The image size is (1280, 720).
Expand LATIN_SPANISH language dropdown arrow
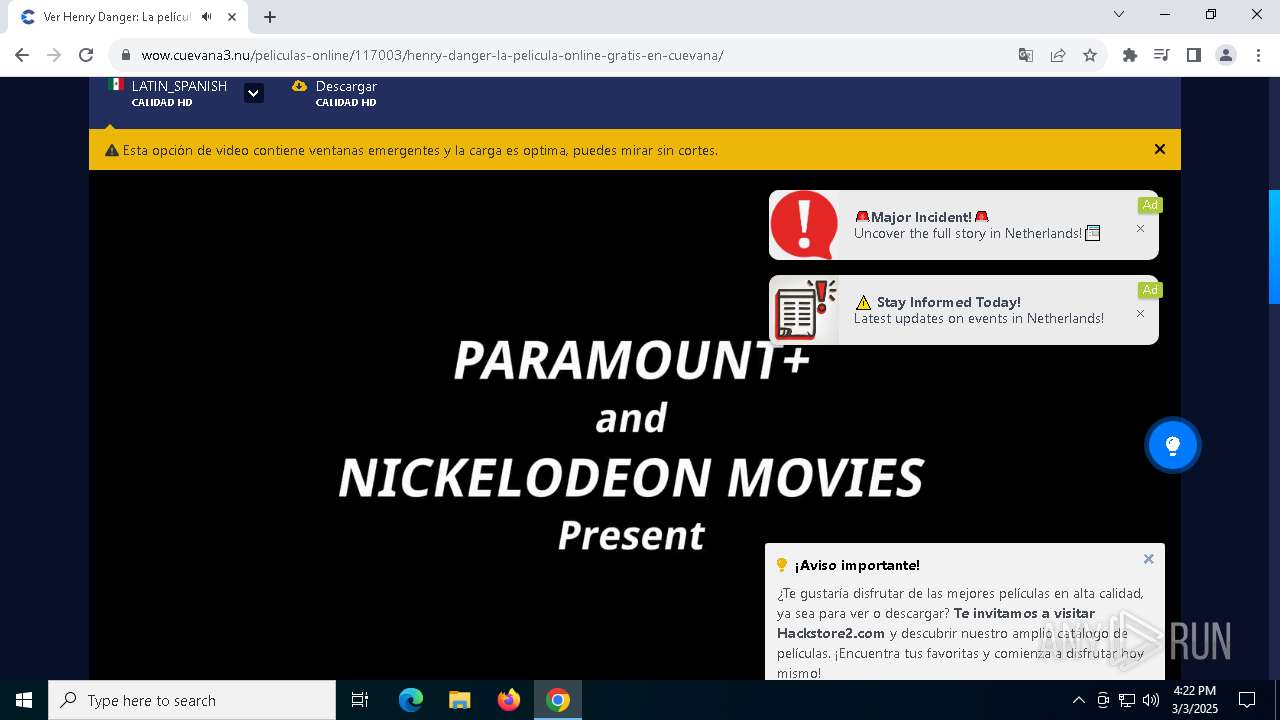click(254, 93)
